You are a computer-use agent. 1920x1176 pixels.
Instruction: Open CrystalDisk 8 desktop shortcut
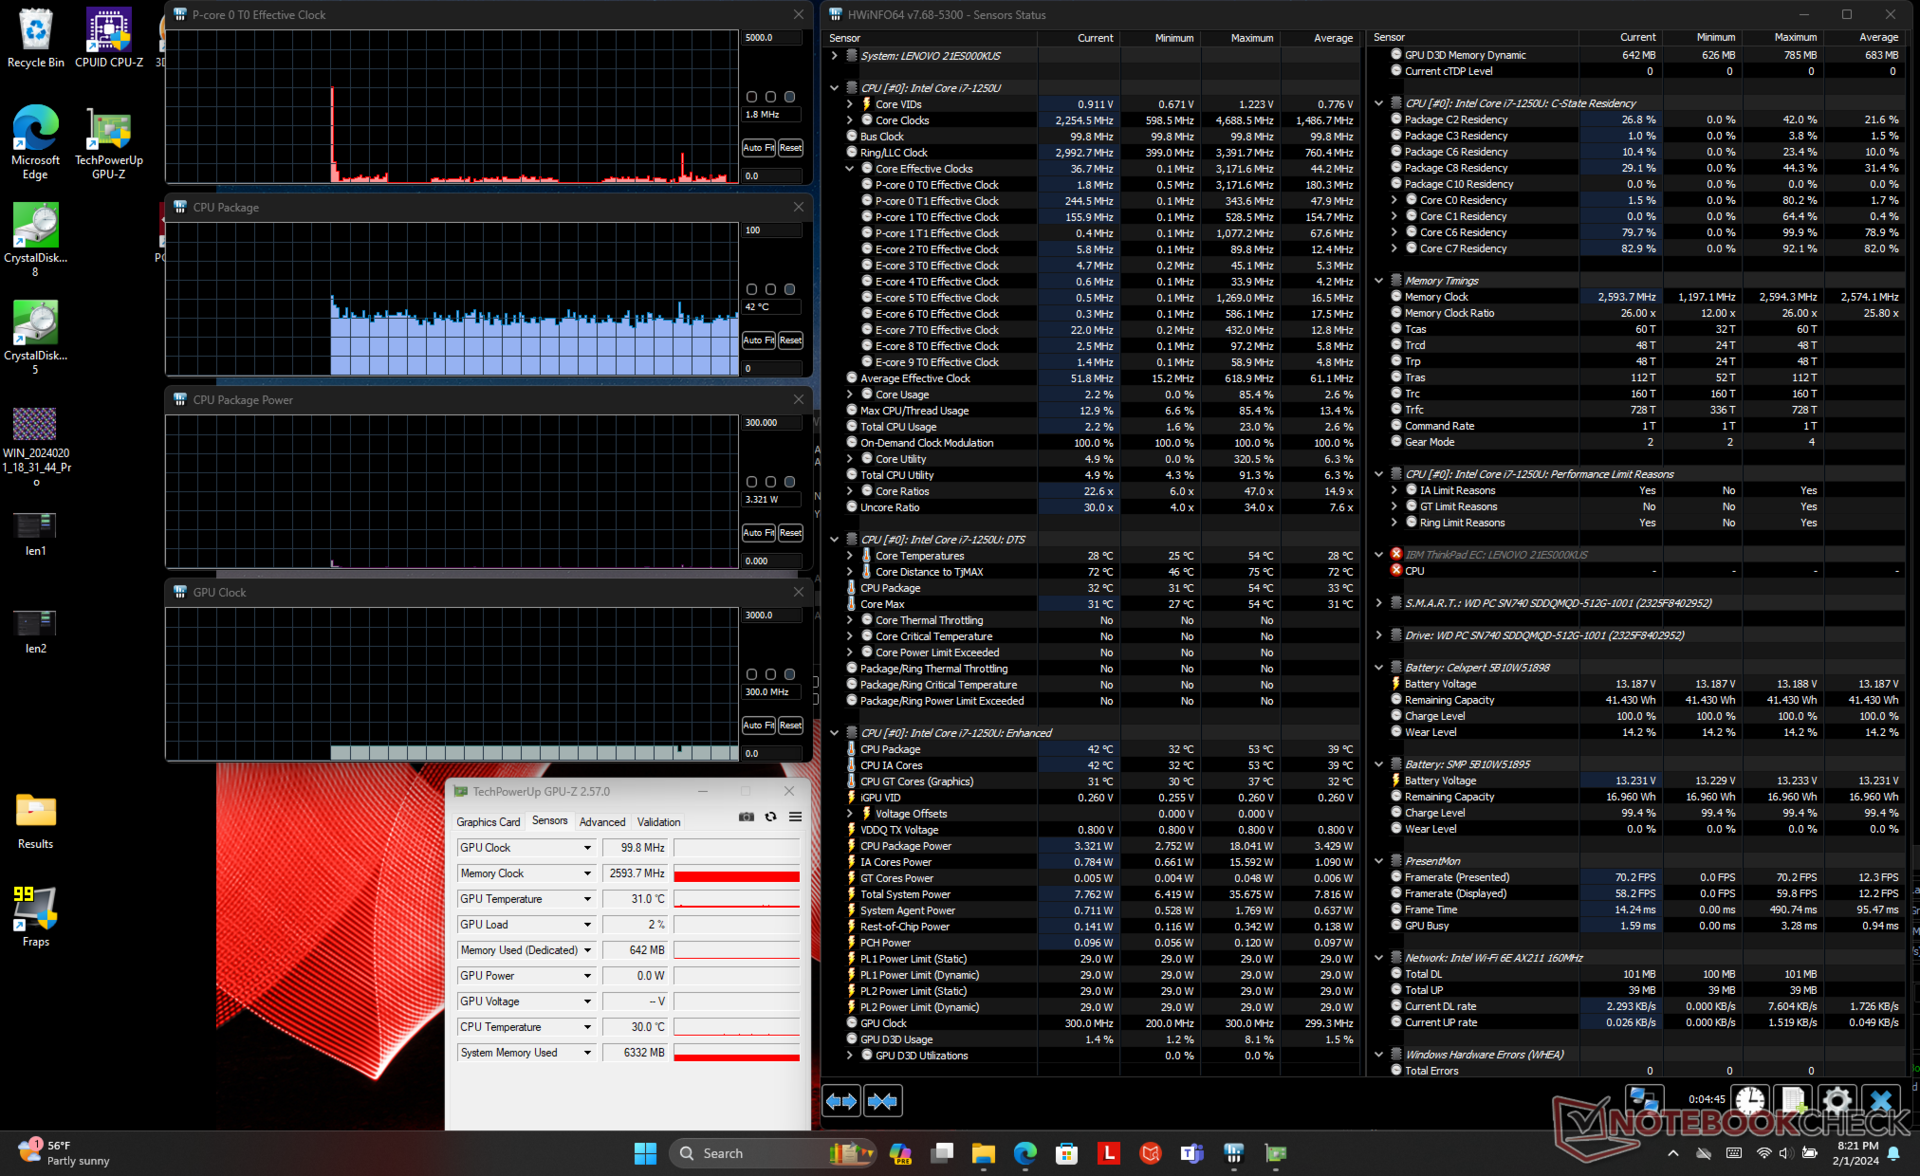point(35,240)
